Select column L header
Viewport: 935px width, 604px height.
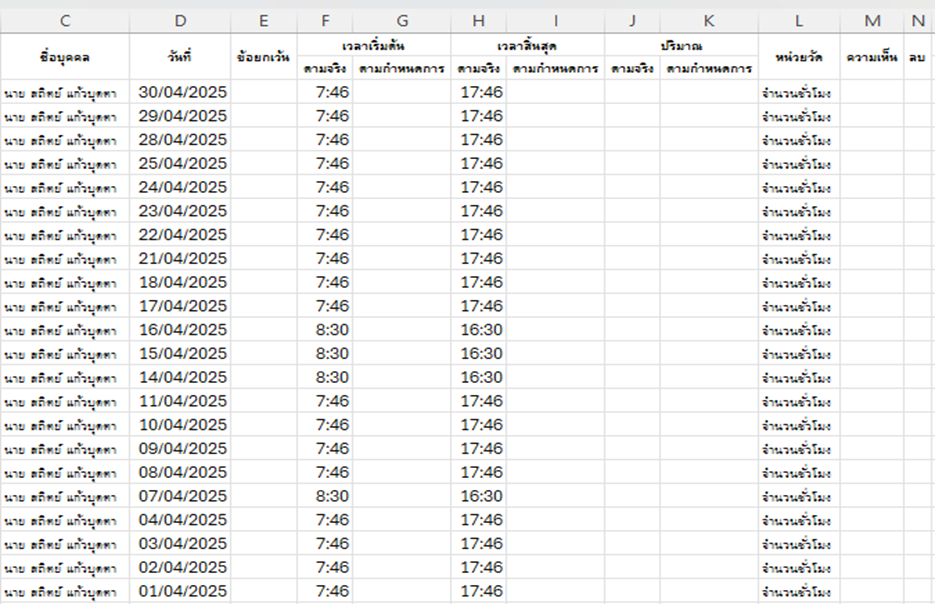798,20
